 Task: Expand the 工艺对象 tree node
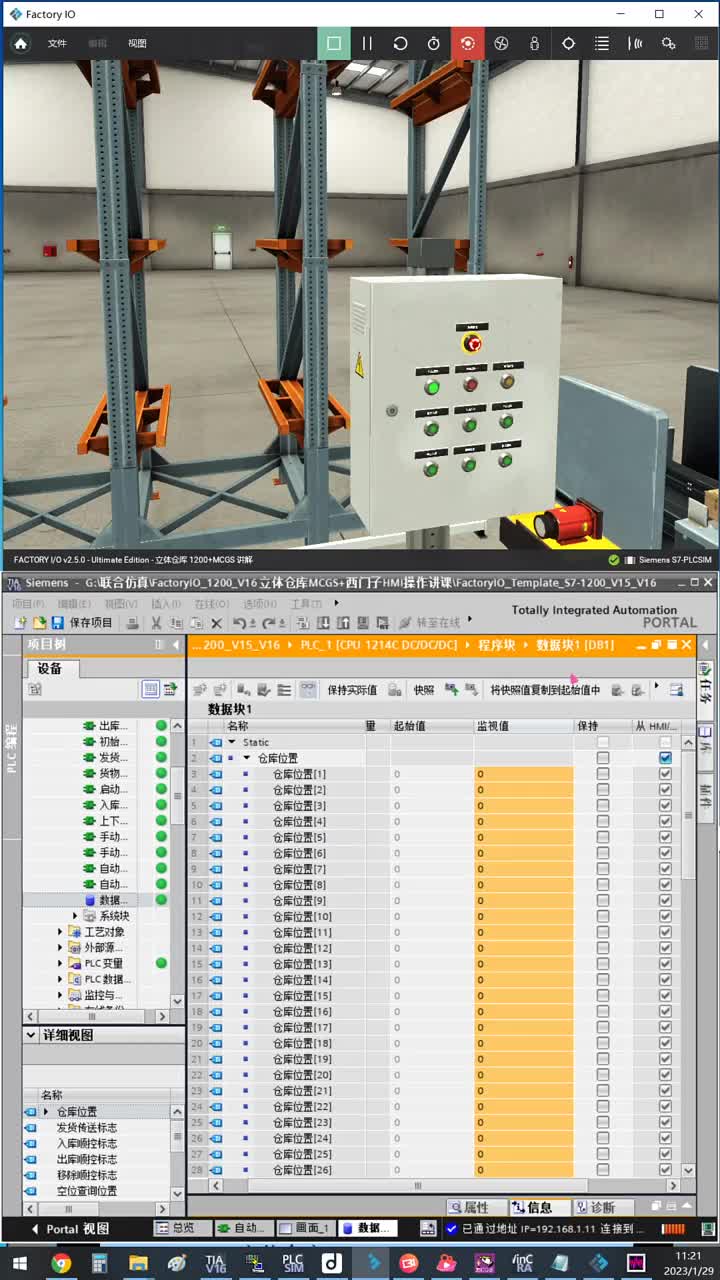(60, 932)
